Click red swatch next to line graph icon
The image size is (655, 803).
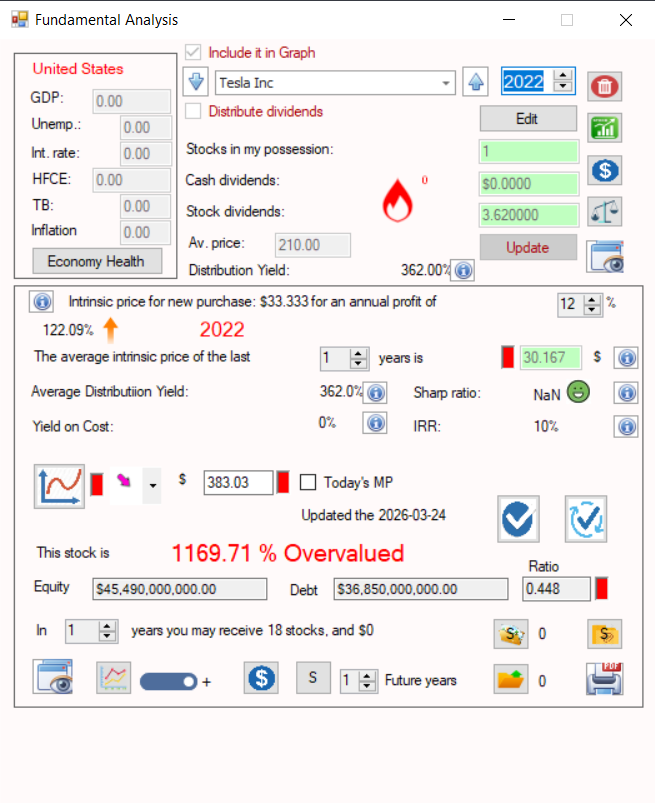click(97, 484)
